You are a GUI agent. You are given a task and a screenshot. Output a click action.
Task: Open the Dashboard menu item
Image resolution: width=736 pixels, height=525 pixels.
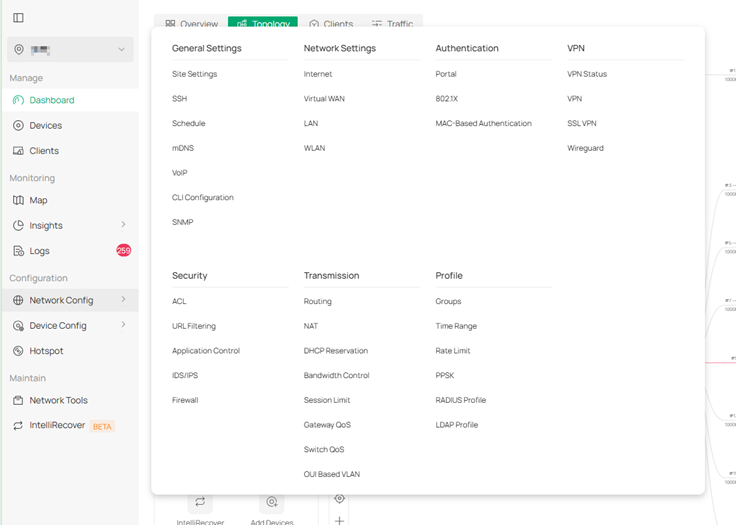click(70, 100)
